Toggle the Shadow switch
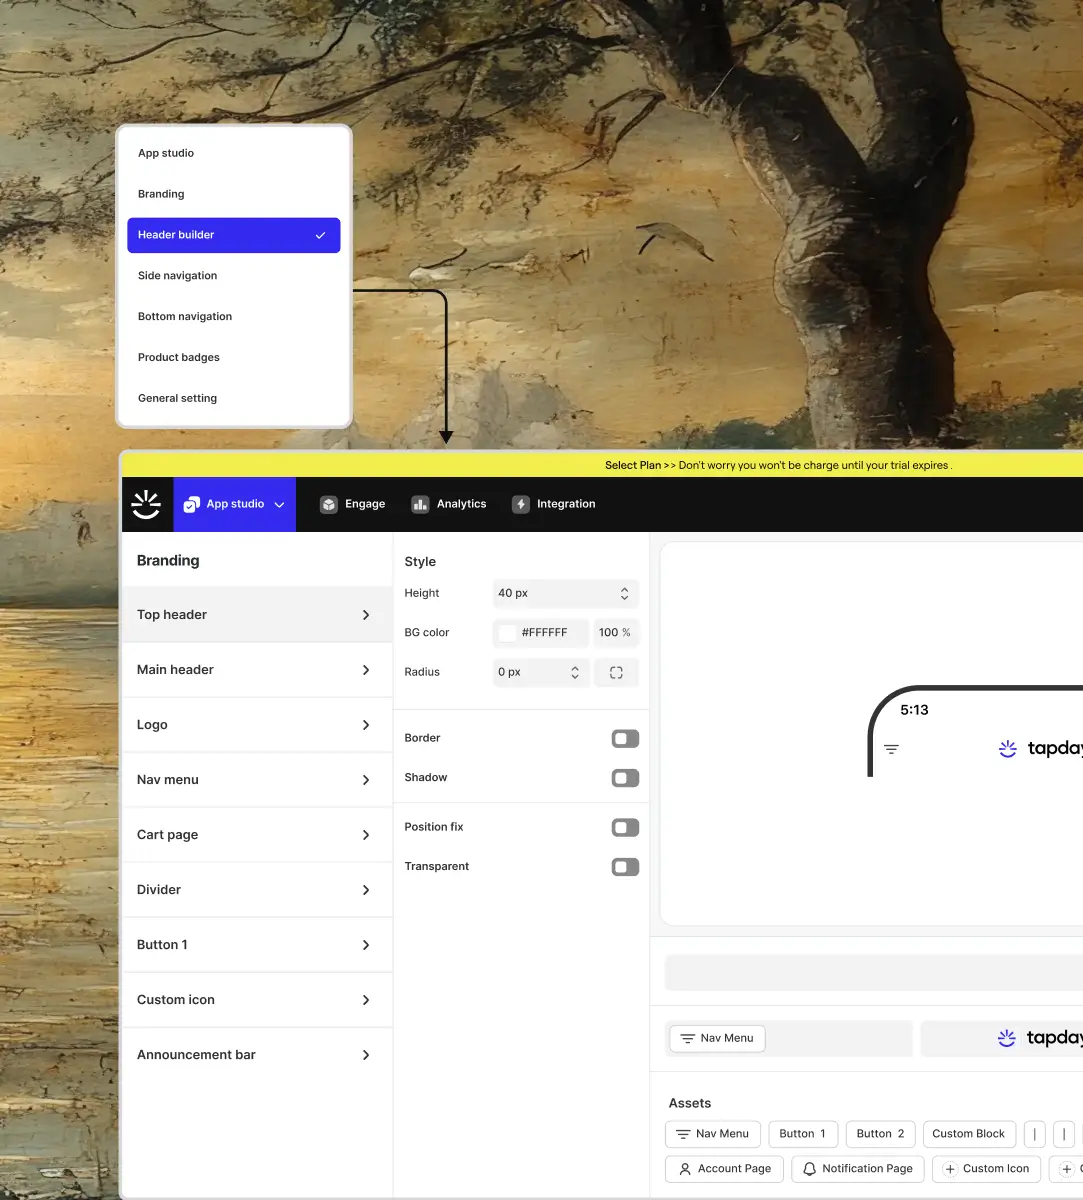The image size is (1083, 1200). coord(625,778)
